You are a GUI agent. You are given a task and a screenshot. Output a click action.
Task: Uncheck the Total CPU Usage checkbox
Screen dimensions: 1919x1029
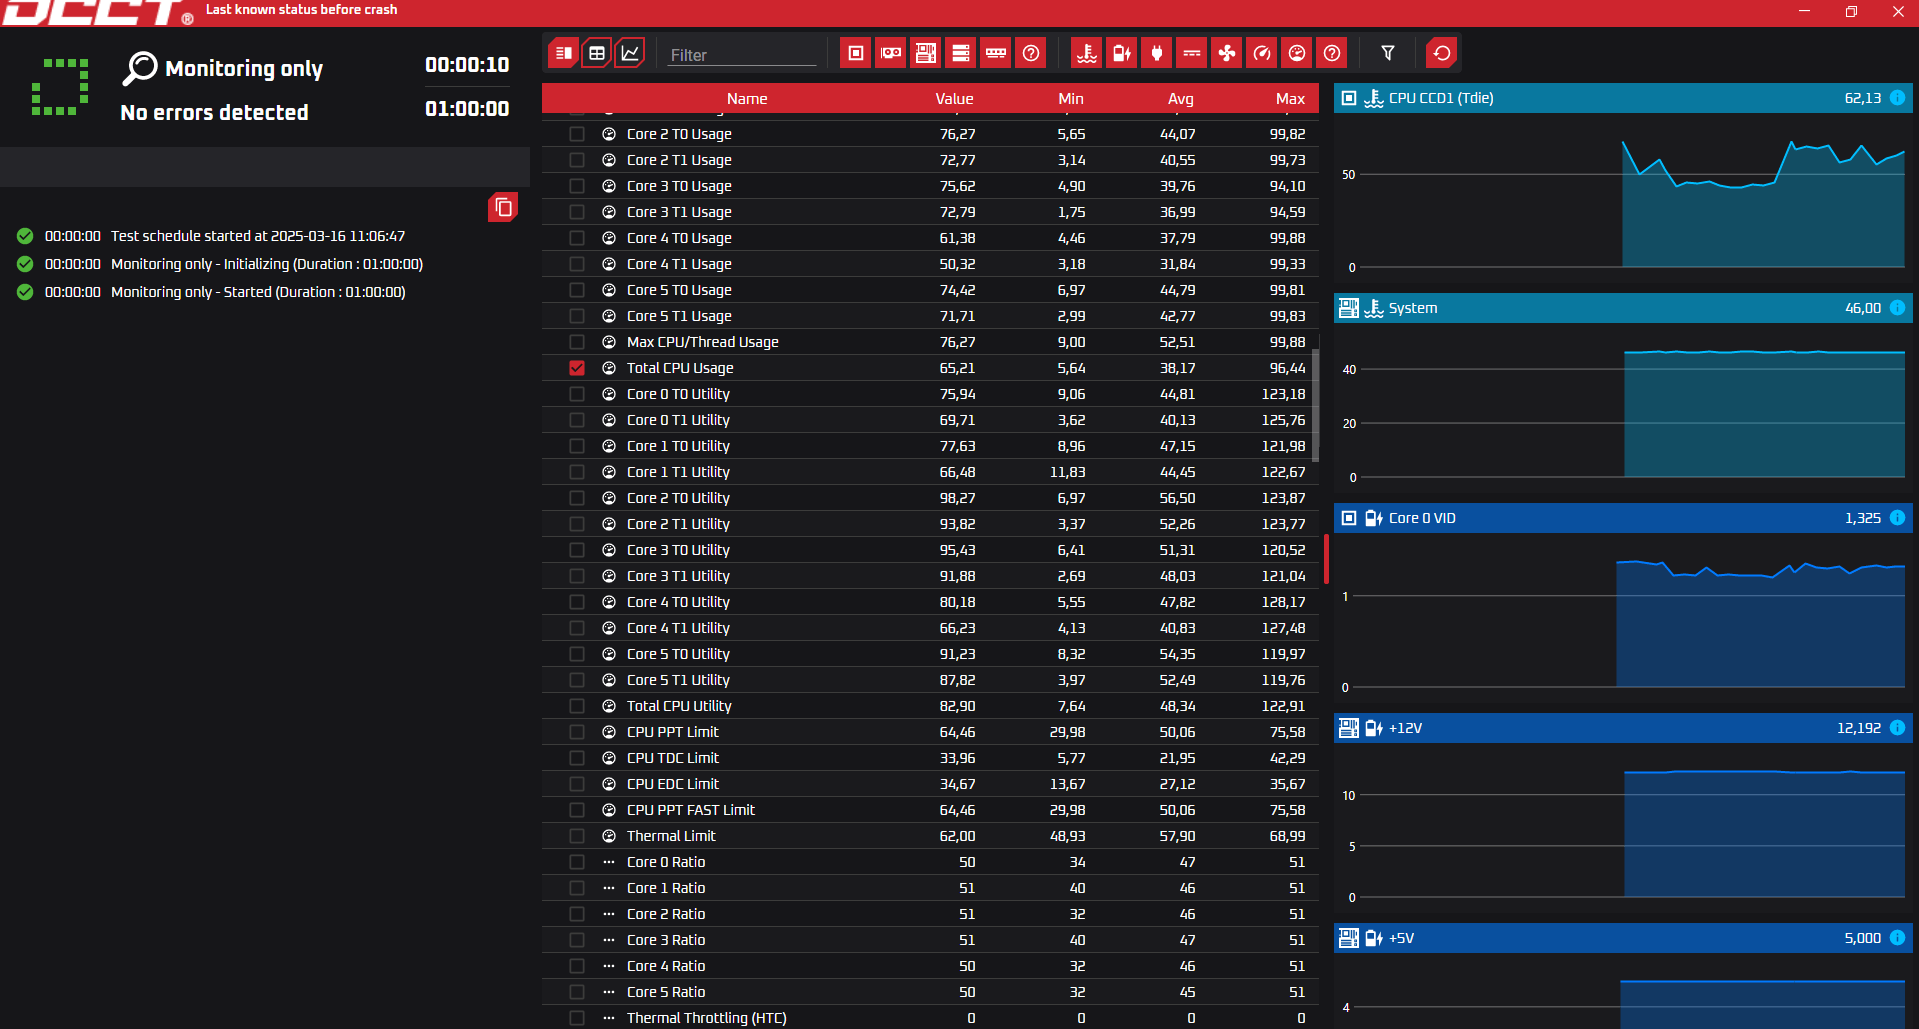click(x=577, y=368)
